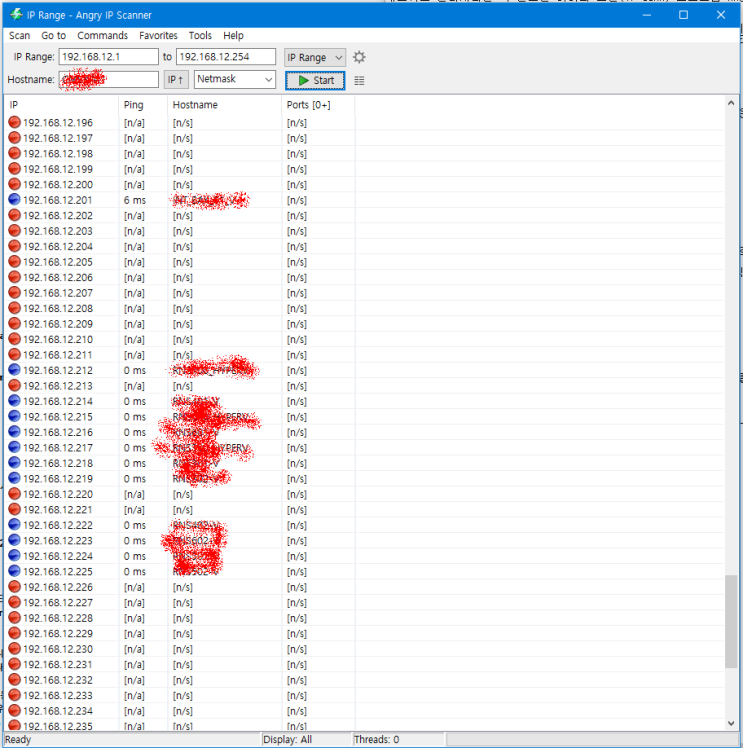743x748 pixels.
Task: Open the preferences gear icon
Action: pos(359,57)
